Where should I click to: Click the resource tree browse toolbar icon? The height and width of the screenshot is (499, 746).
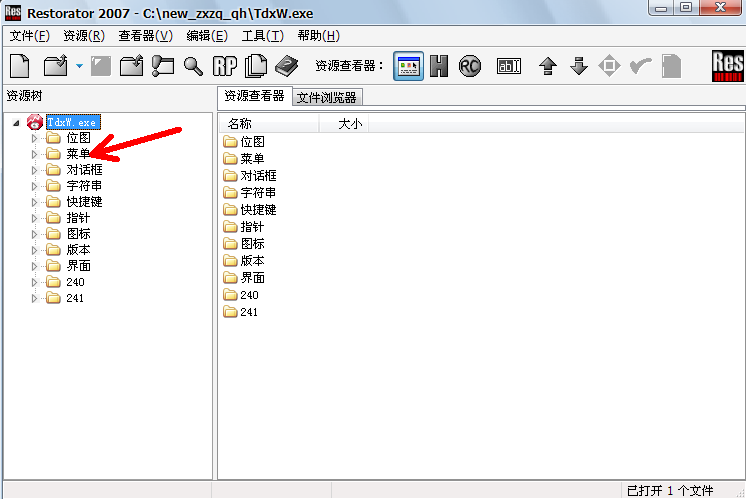[x=163, y=66]
